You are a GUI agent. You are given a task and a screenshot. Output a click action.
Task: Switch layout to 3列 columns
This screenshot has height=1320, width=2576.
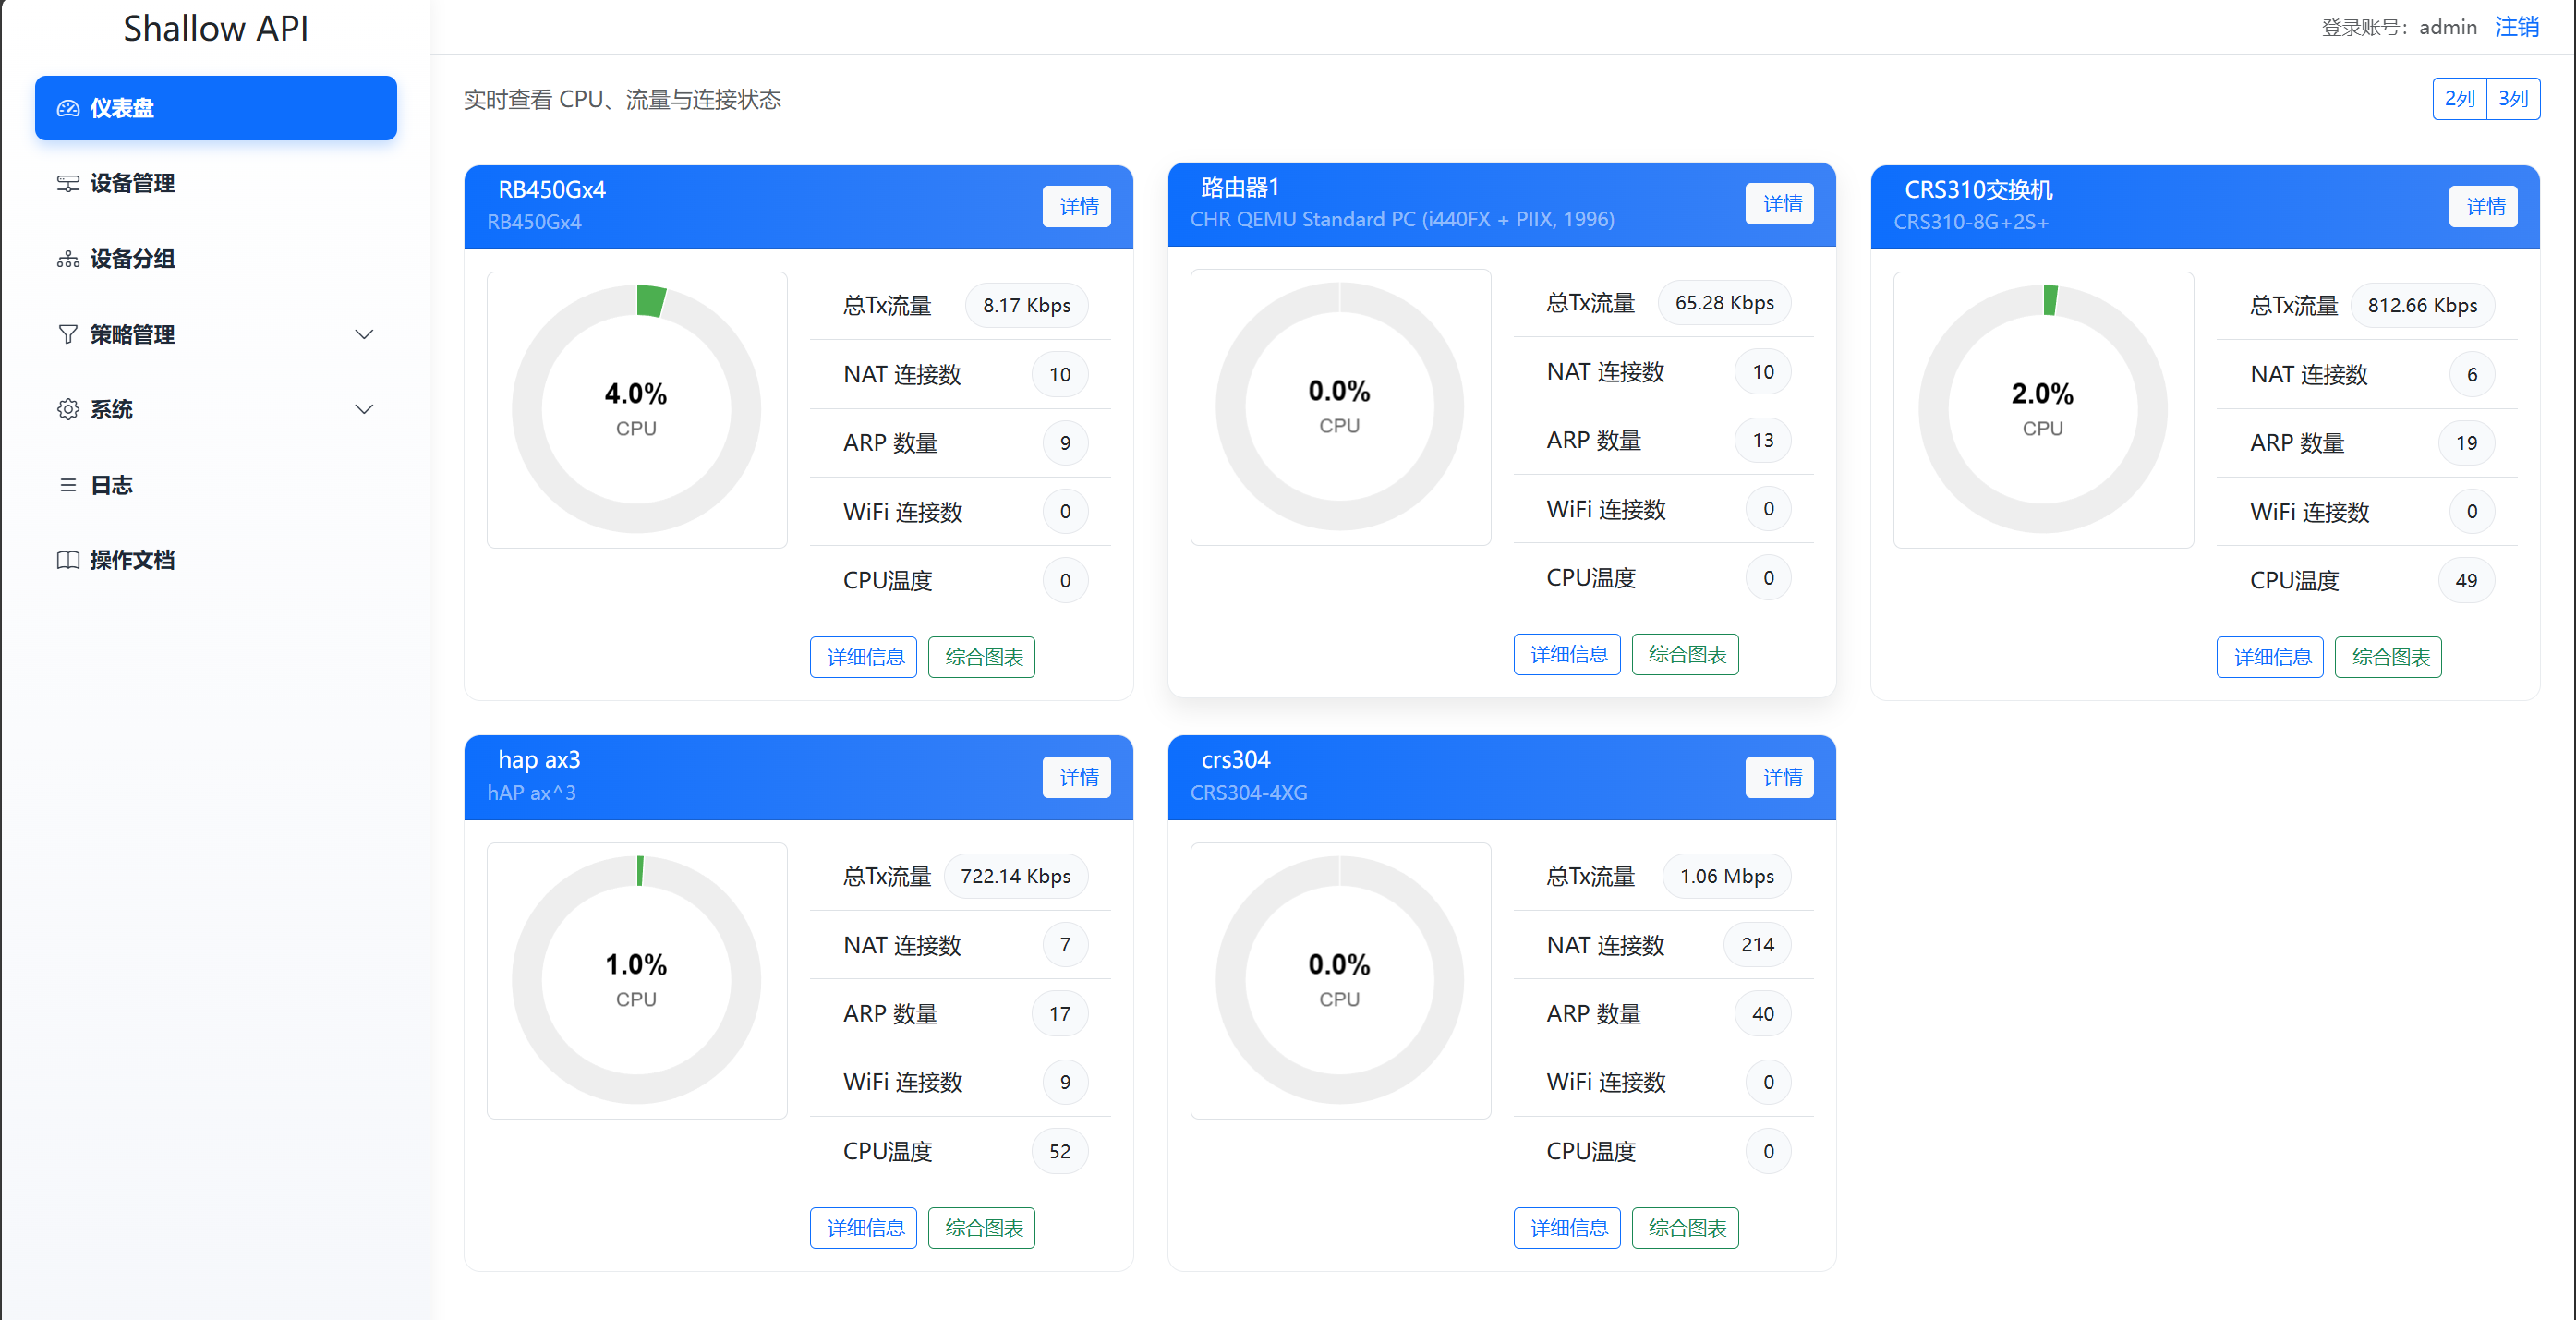point(2512,98)
